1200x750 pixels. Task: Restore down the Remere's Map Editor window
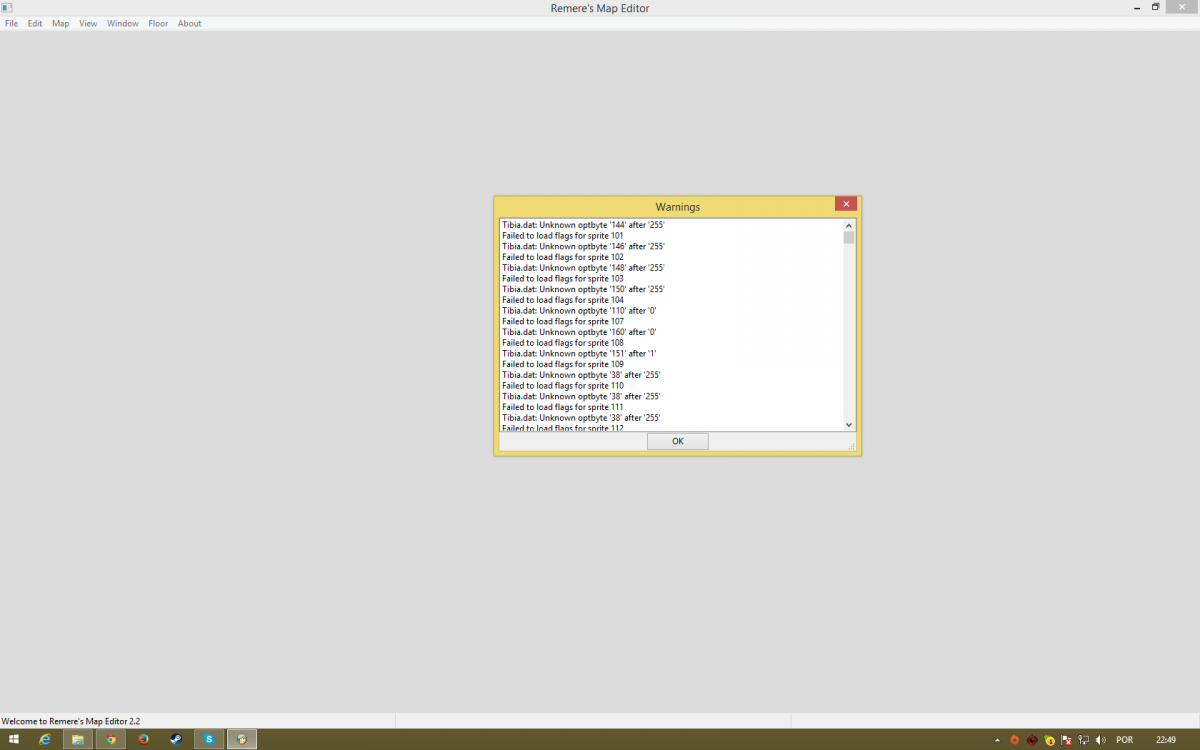[x=1155, y=7]
